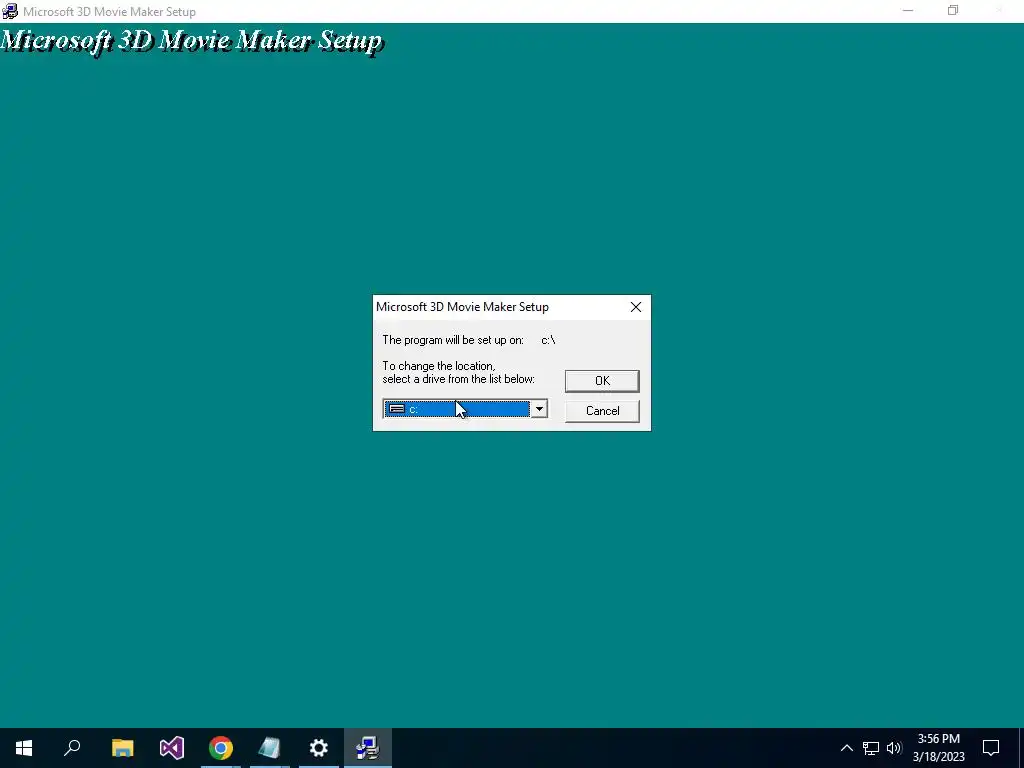Open taskbar search magnifier
1024x768 pixels.
[72, 748]
